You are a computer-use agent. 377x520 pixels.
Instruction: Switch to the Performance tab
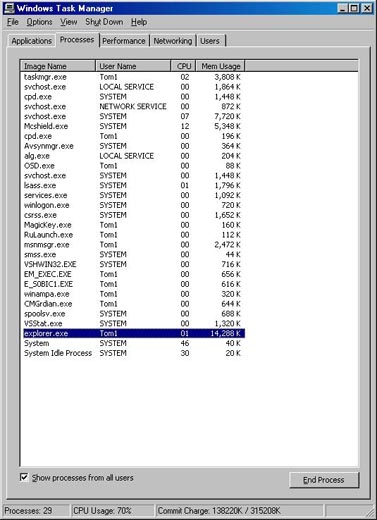124,41
